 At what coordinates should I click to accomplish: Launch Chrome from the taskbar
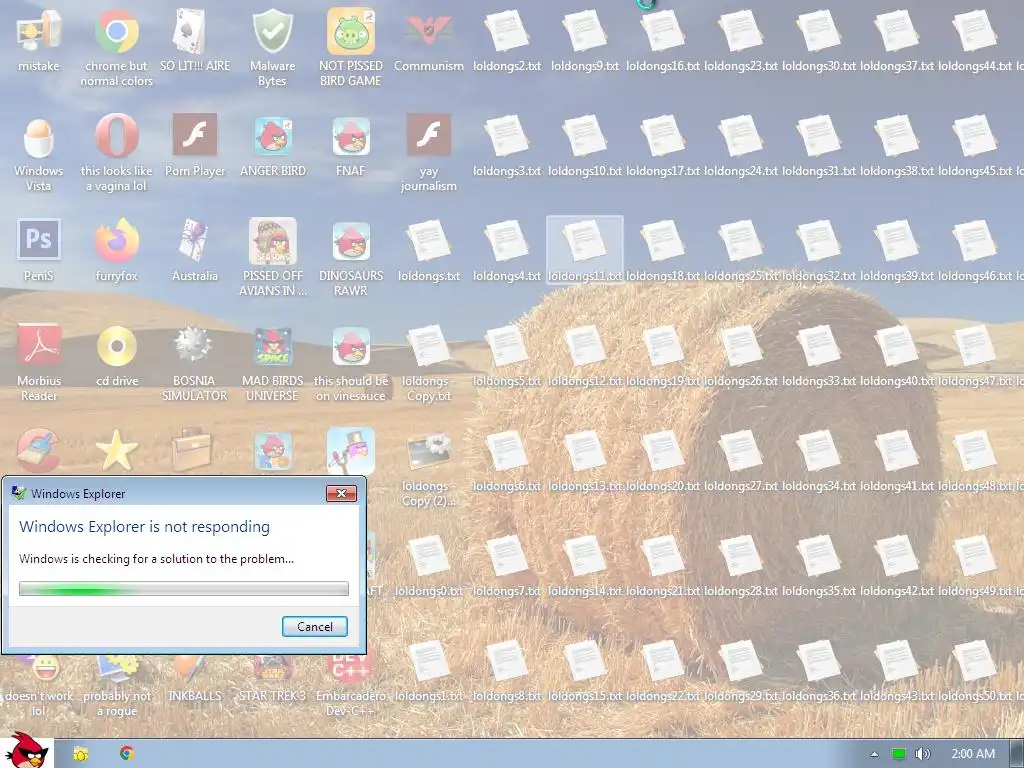(127, 754)
